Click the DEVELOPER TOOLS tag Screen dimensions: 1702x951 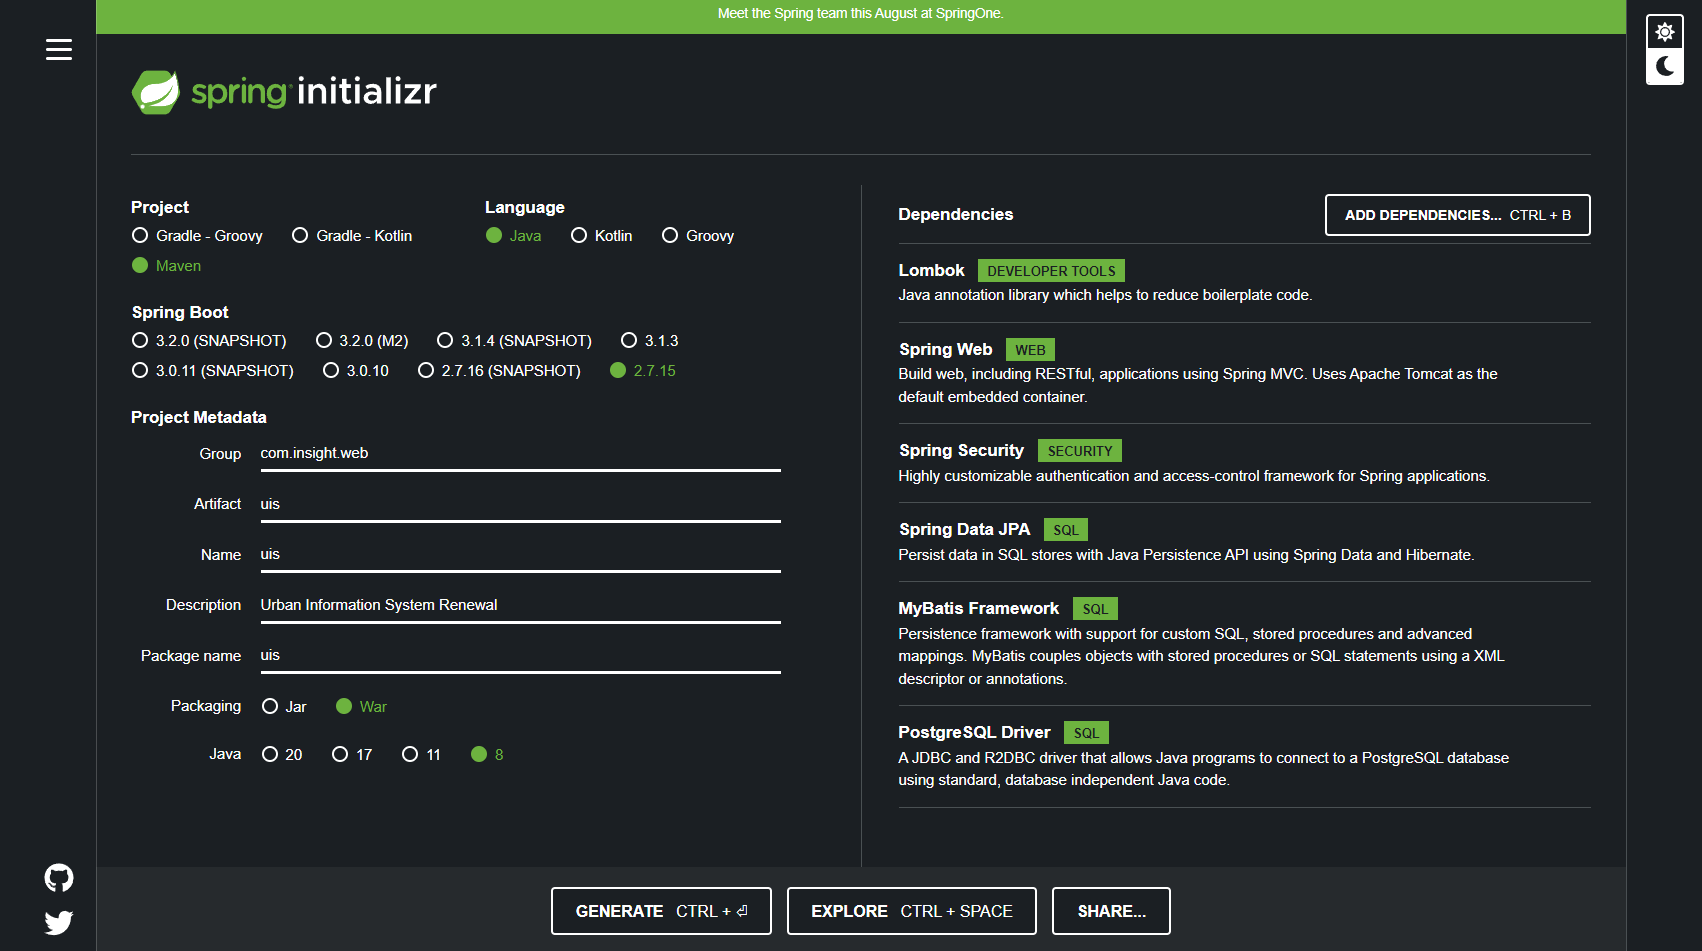tap(1051, 271)
